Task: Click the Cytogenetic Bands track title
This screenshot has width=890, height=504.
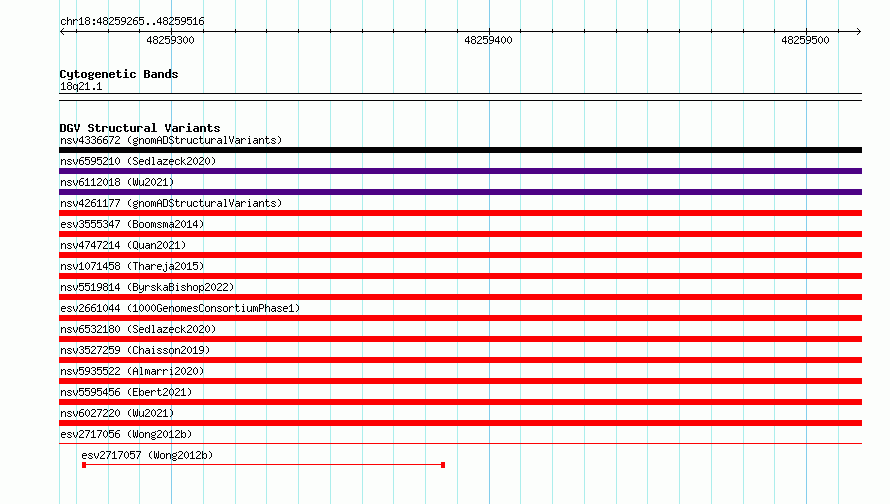Action: (x=119, y=74)
